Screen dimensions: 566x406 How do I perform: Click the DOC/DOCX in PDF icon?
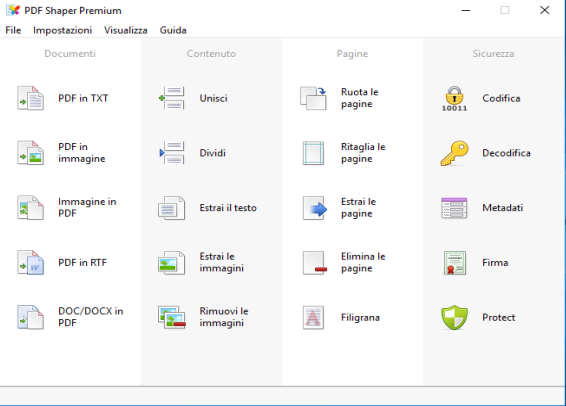click(31, 318)
